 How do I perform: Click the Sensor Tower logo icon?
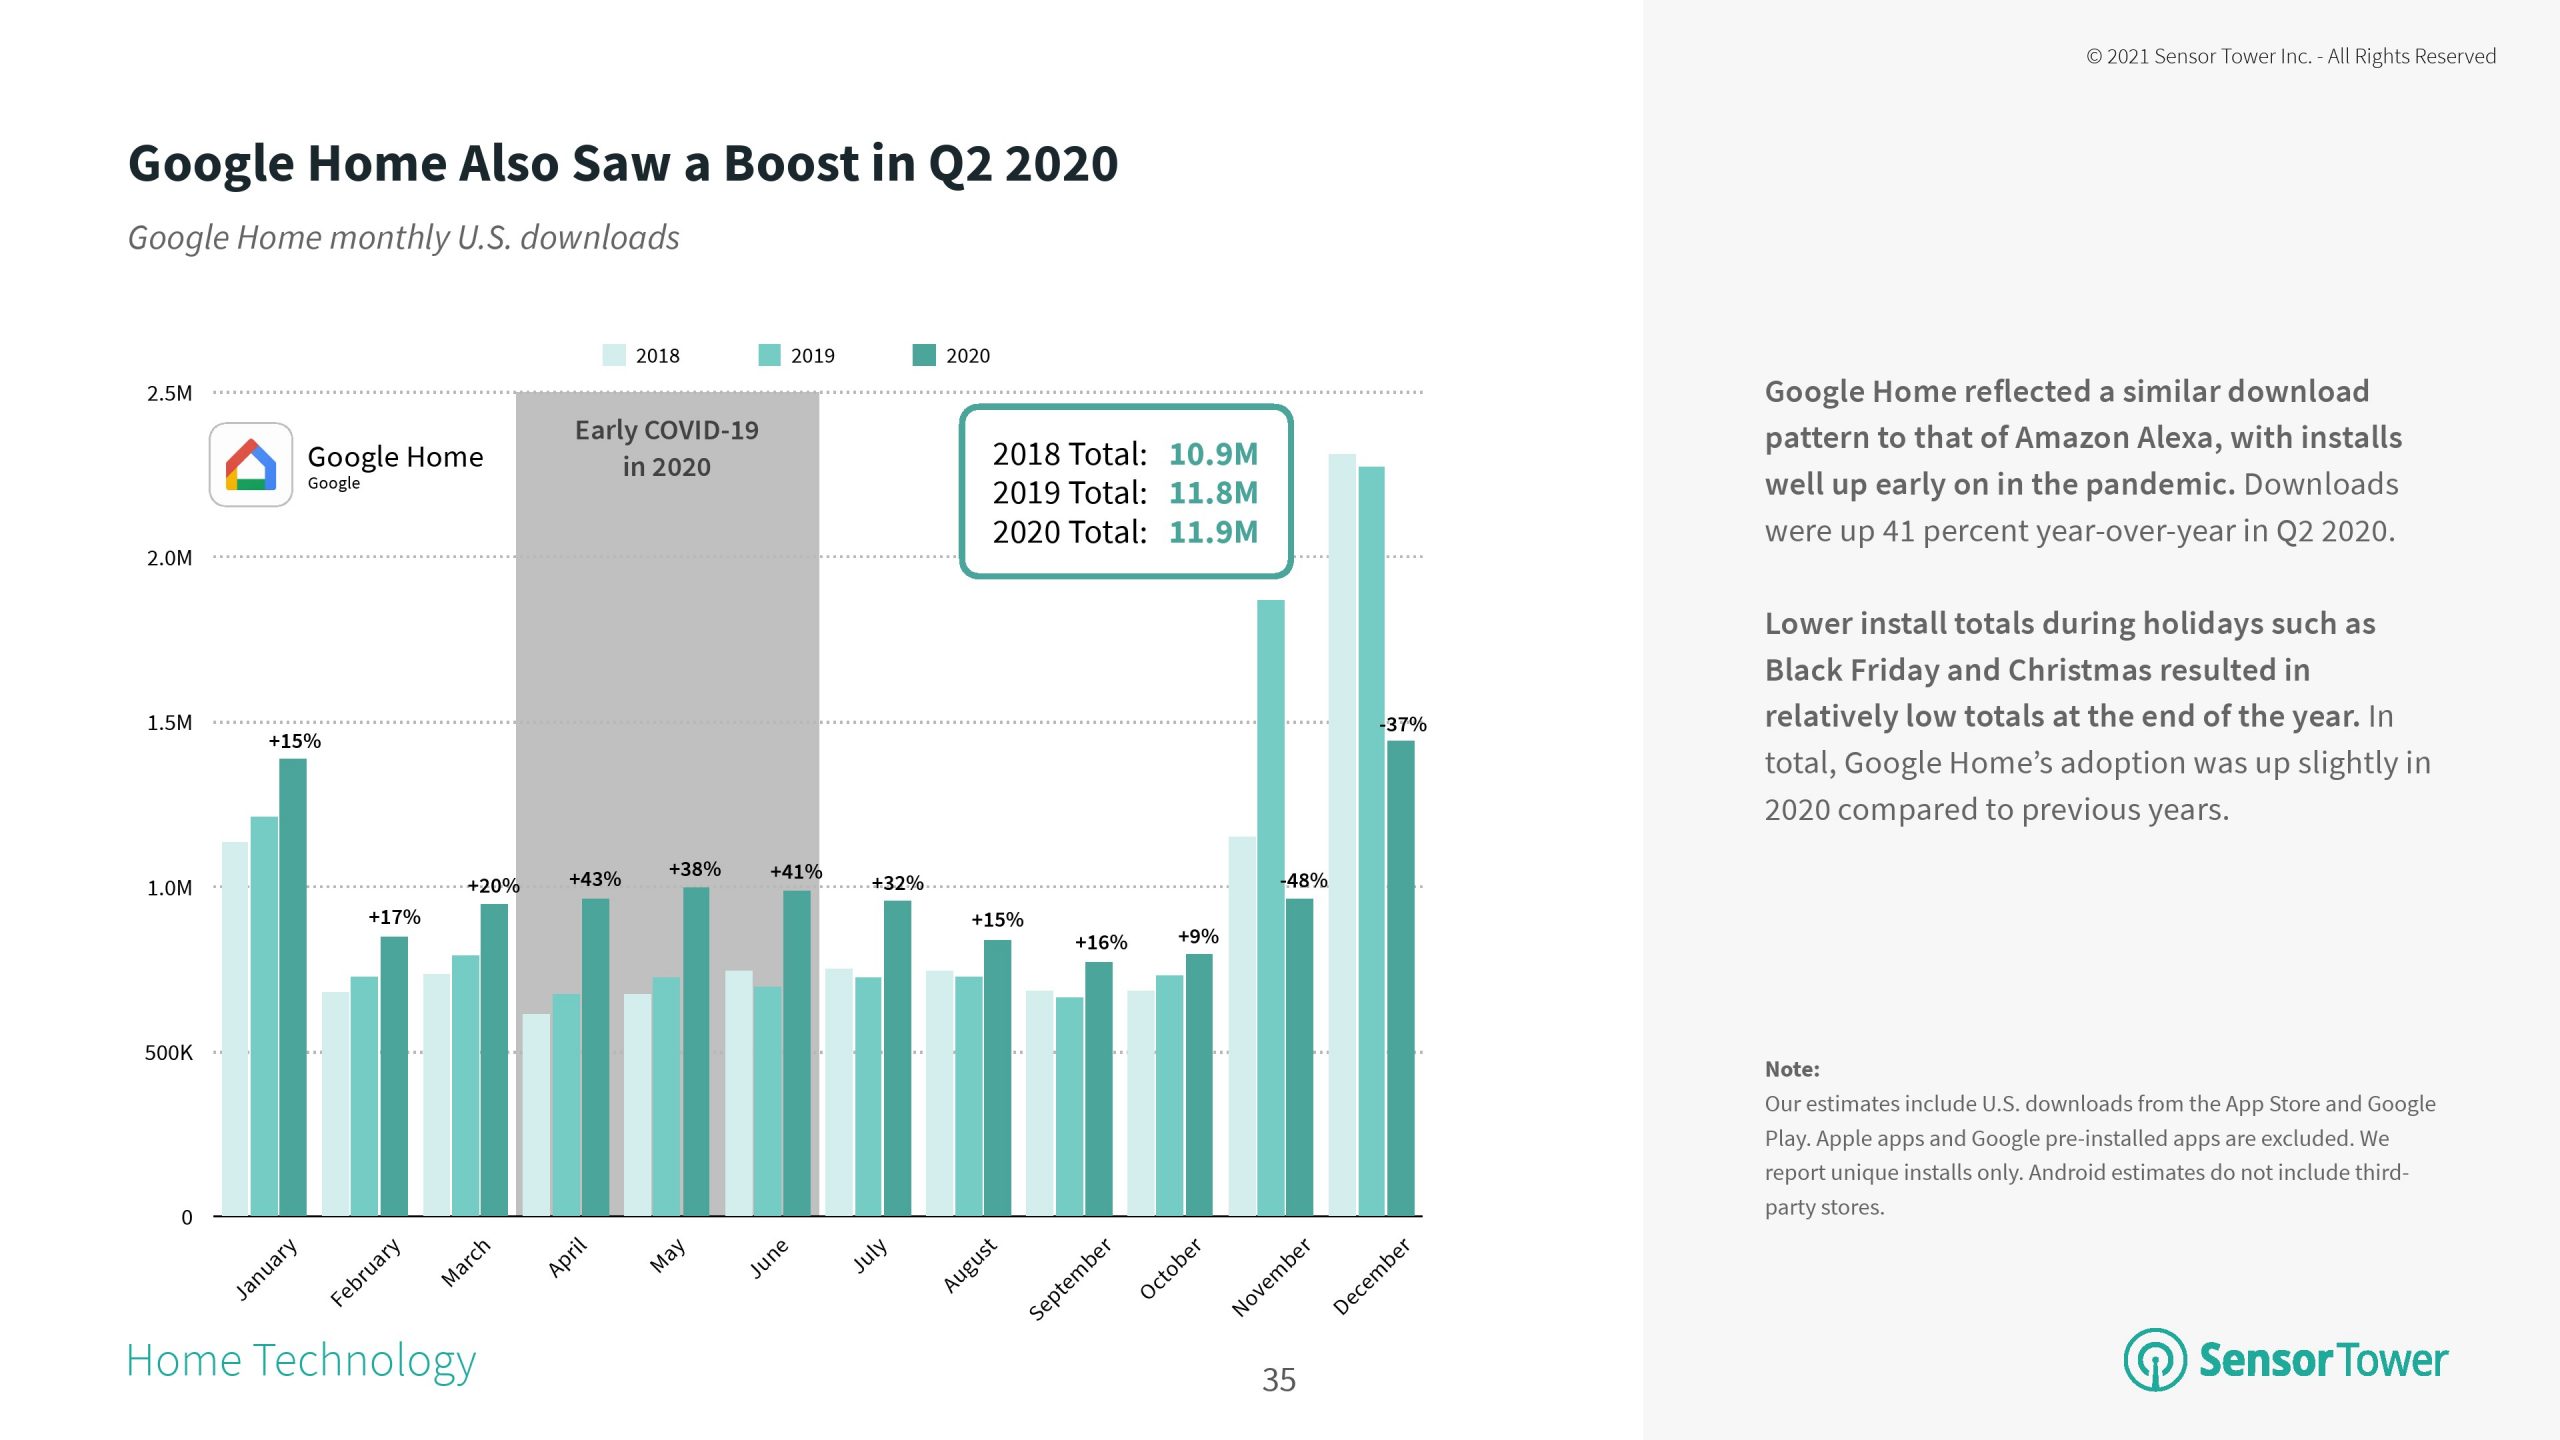(2154, 1360)
